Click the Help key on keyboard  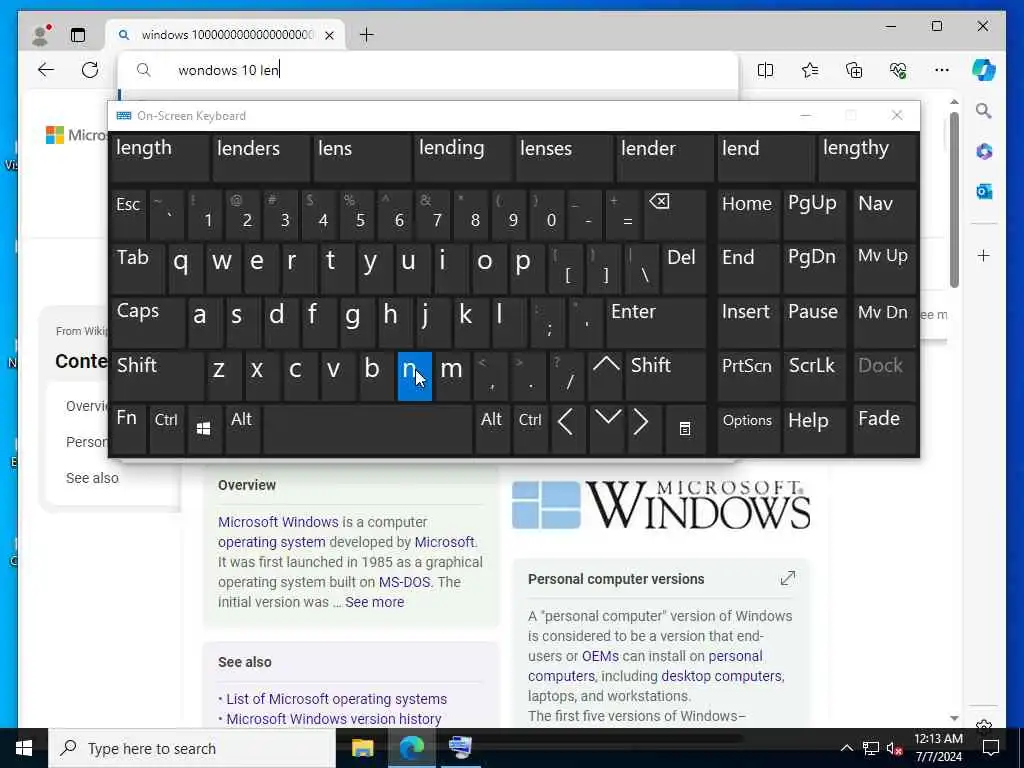[x=814, y=428]
